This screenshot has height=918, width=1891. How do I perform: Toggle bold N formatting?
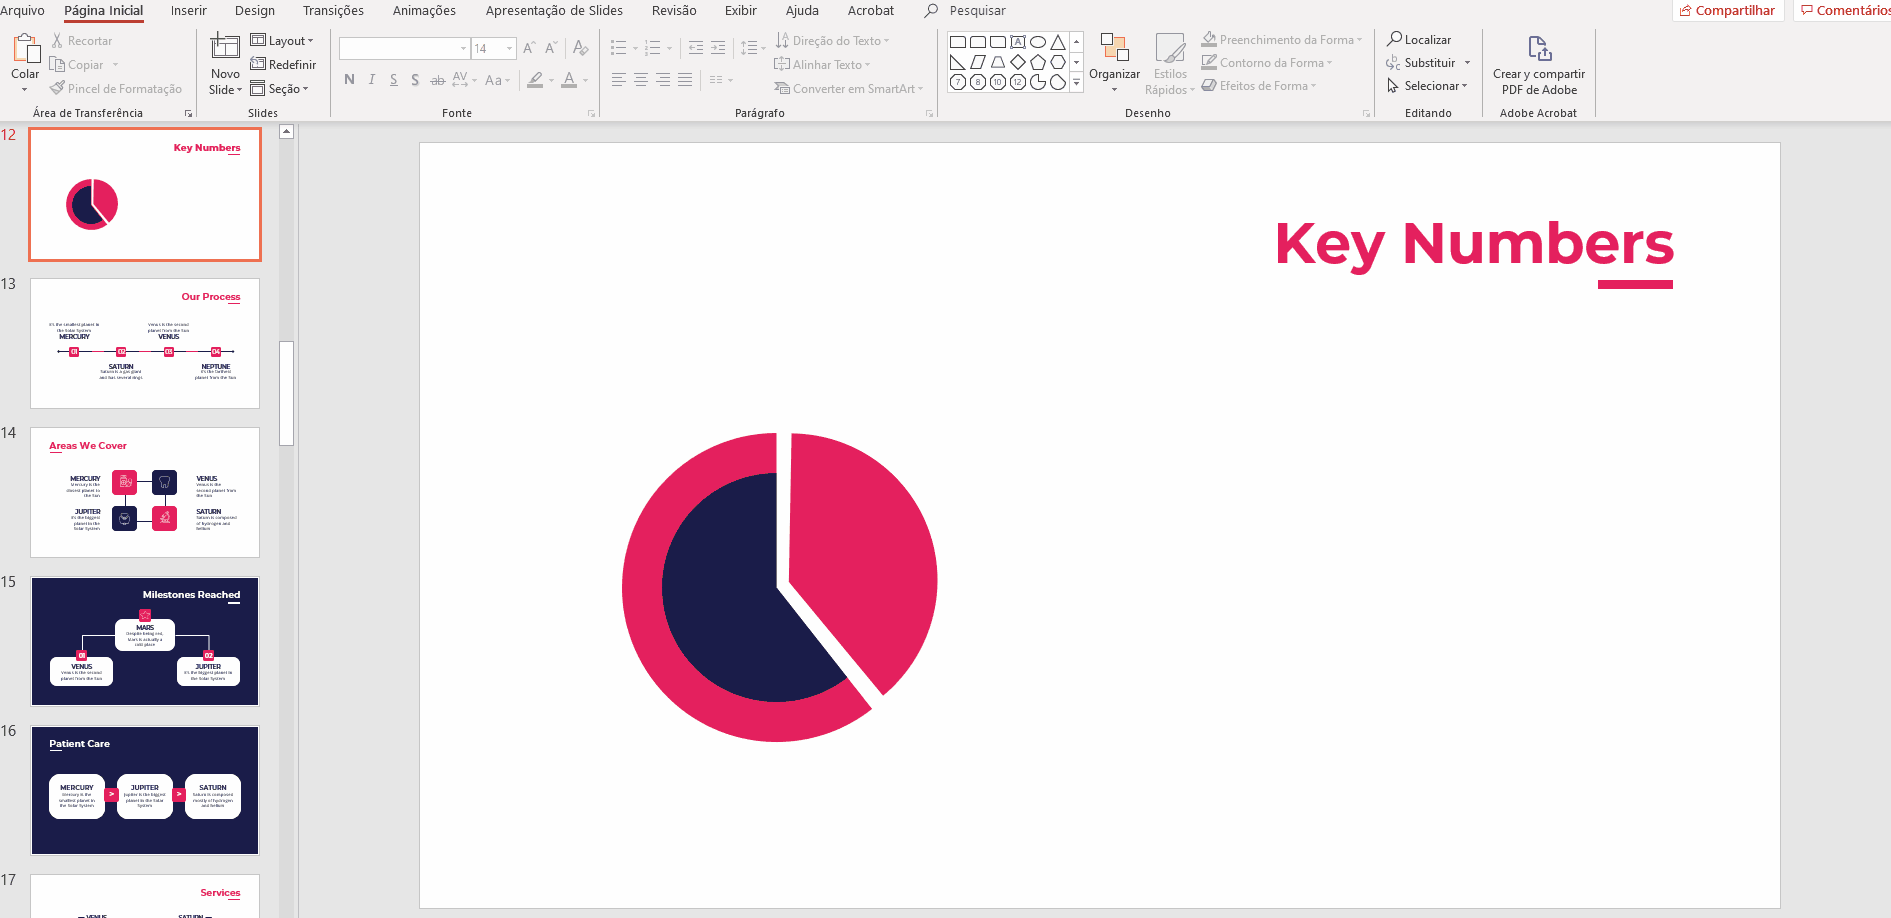(349, 80)
